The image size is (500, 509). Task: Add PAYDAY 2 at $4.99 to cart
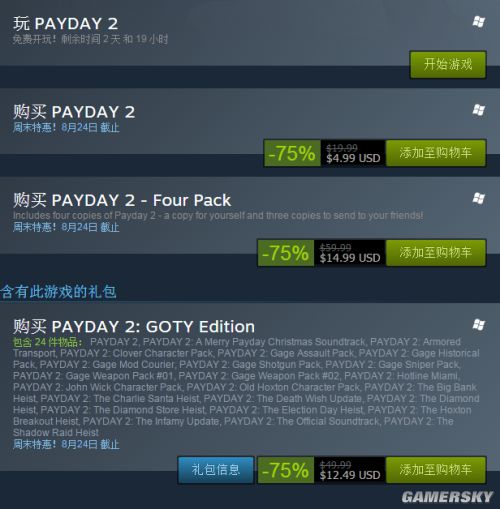point(436,153)
